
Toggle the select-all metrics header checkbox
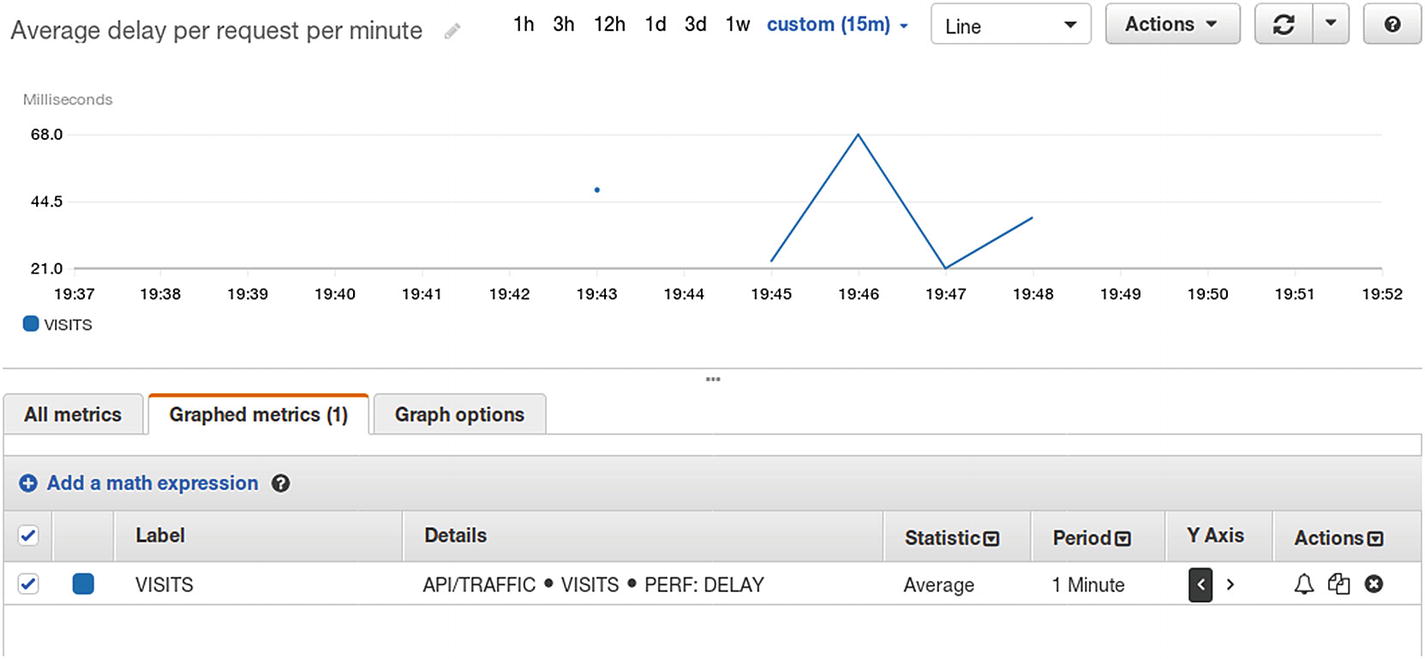coord(29,537)
